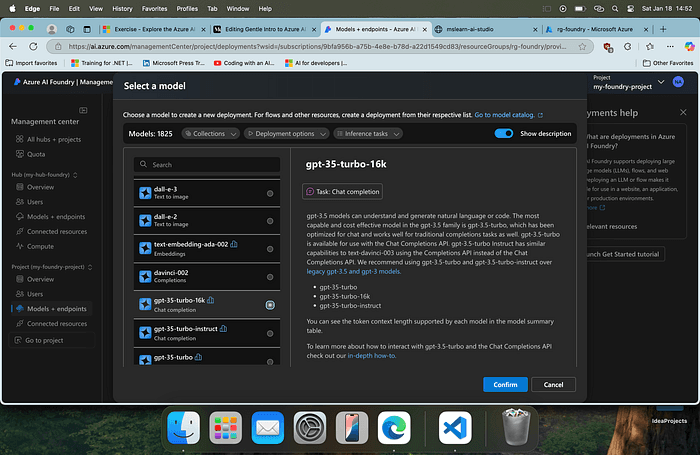Open the in-depth how-to link
Image resolution: width=700 pixels, height=455 pixels.
371,356
